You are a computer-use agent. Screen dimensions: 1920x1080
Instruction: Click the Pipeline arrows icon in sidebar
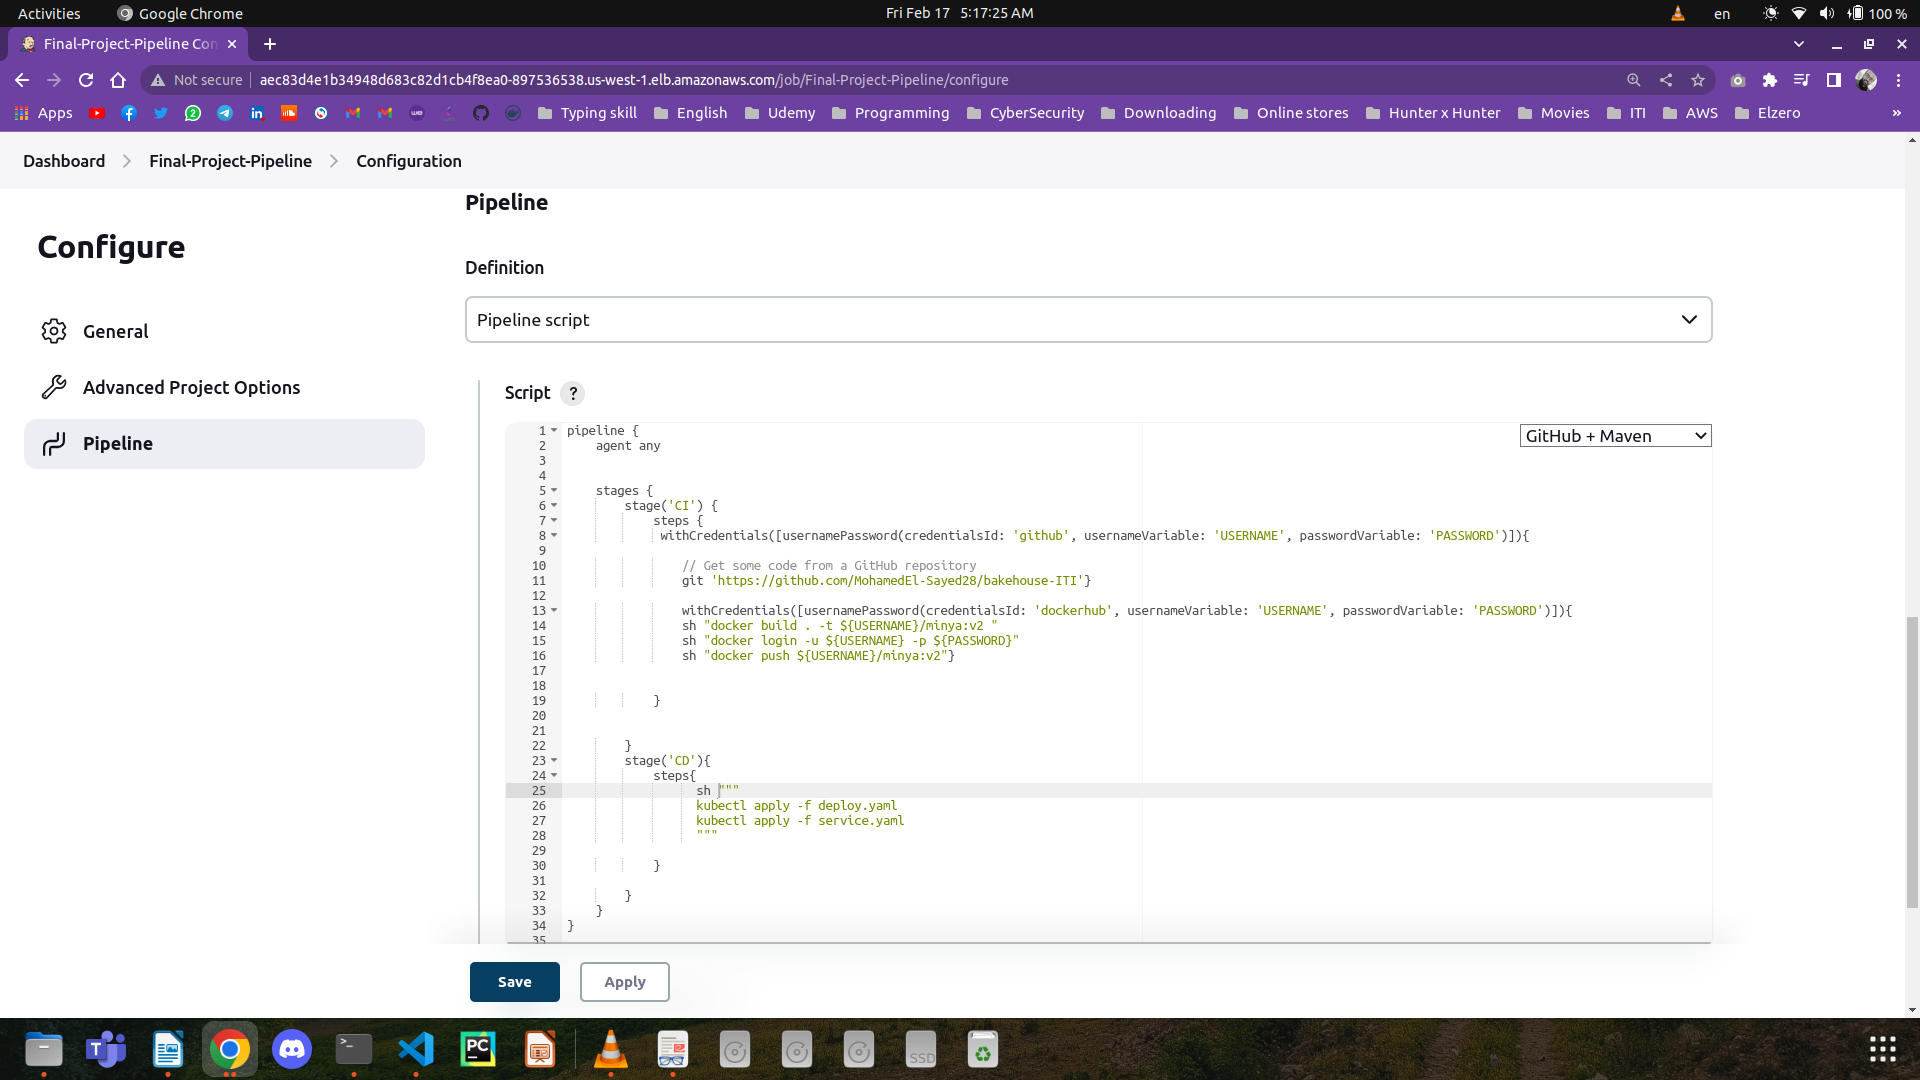52,444
